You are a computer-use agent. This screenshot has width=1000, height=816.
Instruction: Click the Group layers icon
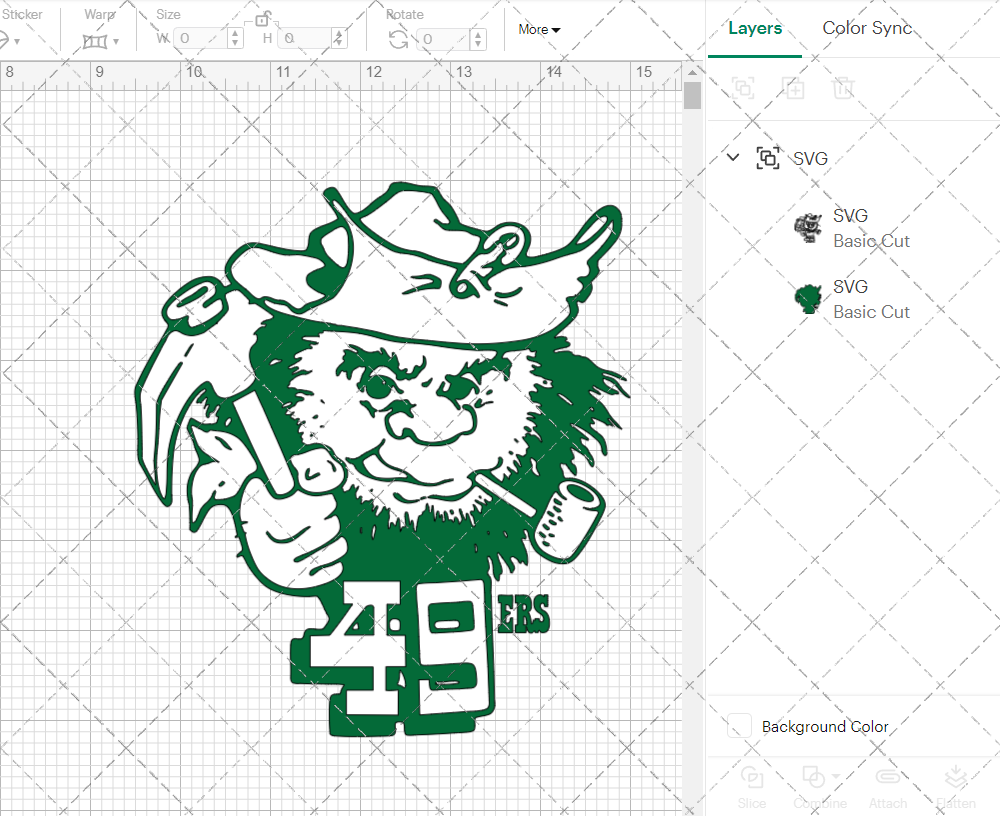coord(744,88)
